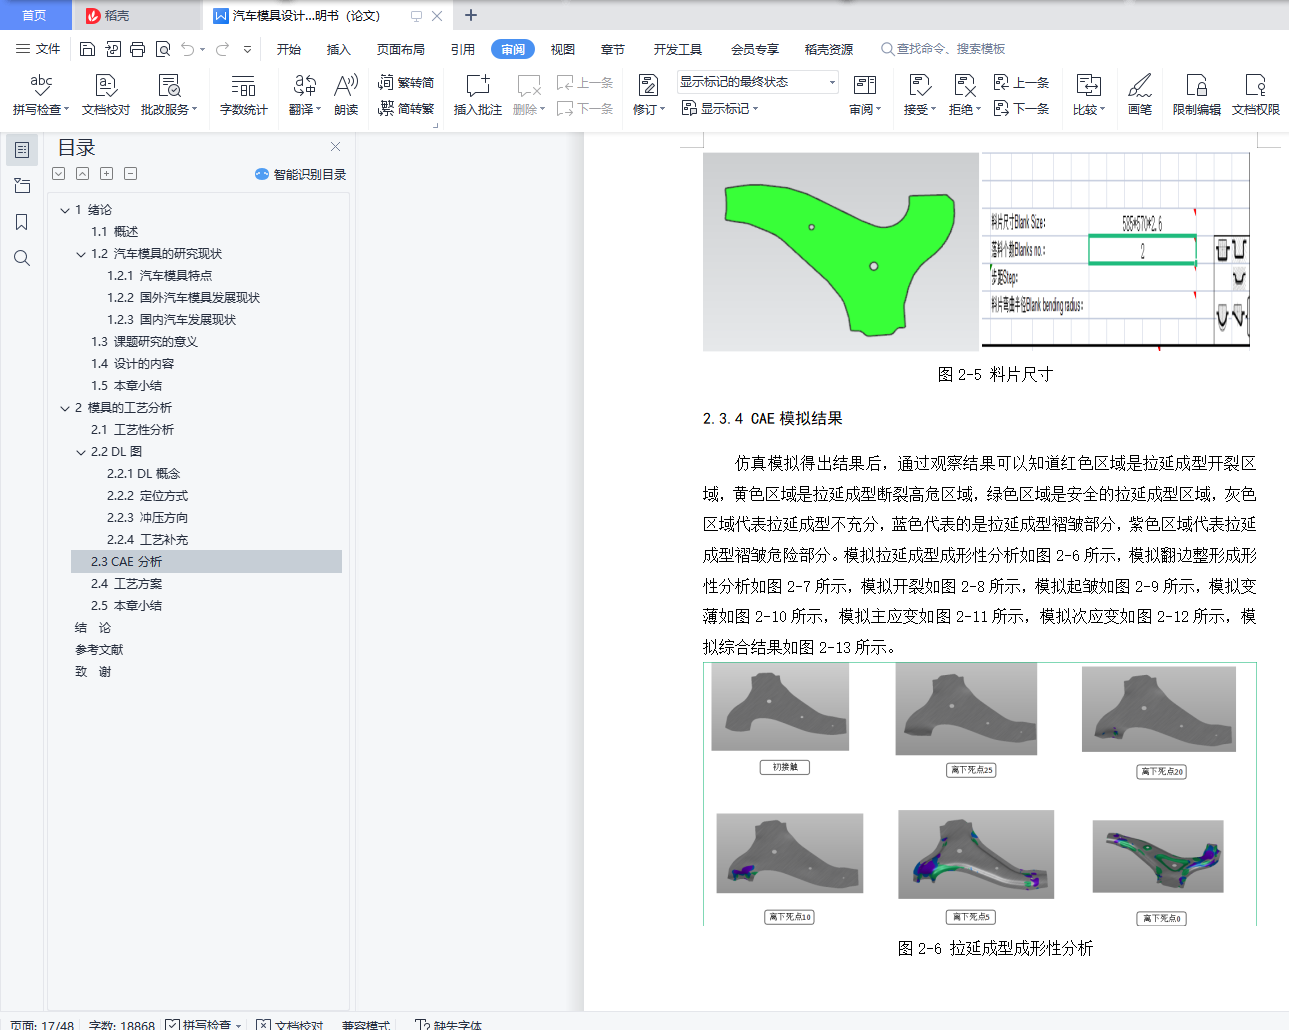
Task: Click the 页面: 17/48 status bar entry
Action: [x=42, y=1025]
